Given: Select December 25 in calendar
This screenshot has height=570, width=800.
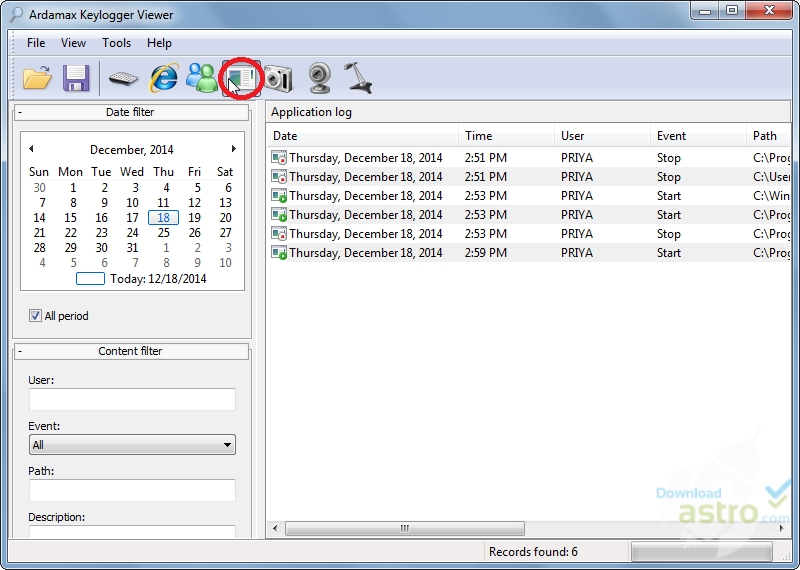Looking at the screenshot, I should (x=163, y=233).
